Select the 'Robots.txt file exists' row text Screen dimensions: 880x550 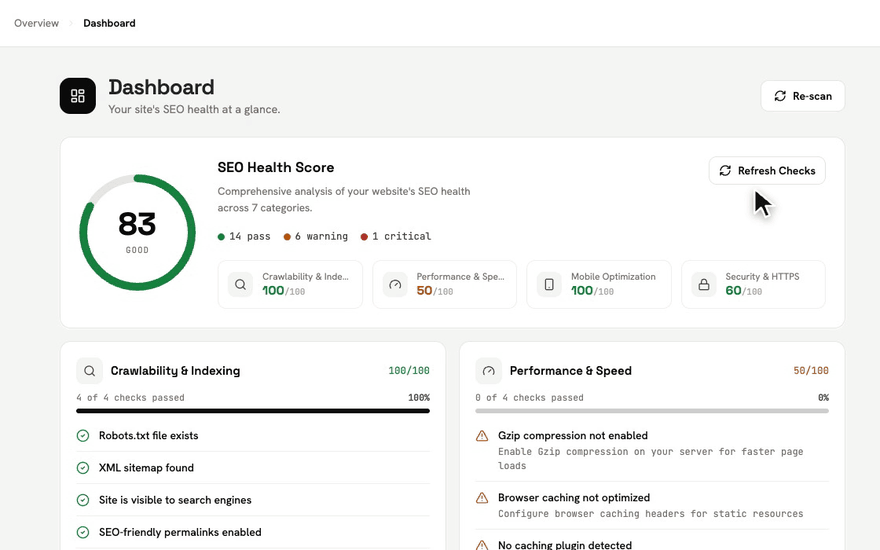(149, 436)
